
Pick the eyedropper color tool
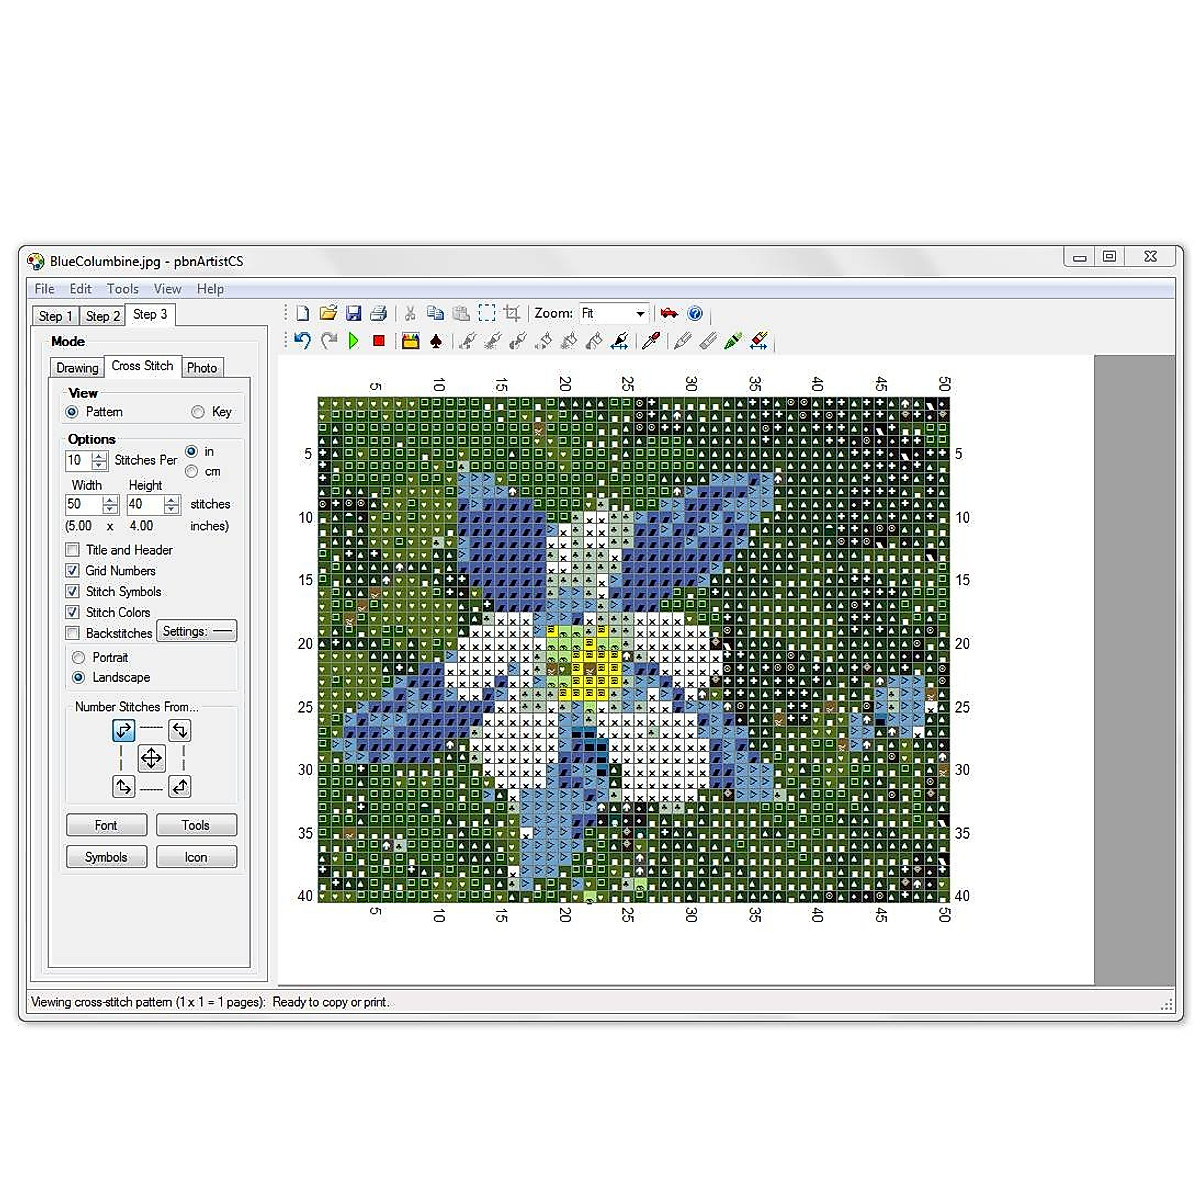coord(650,341)
